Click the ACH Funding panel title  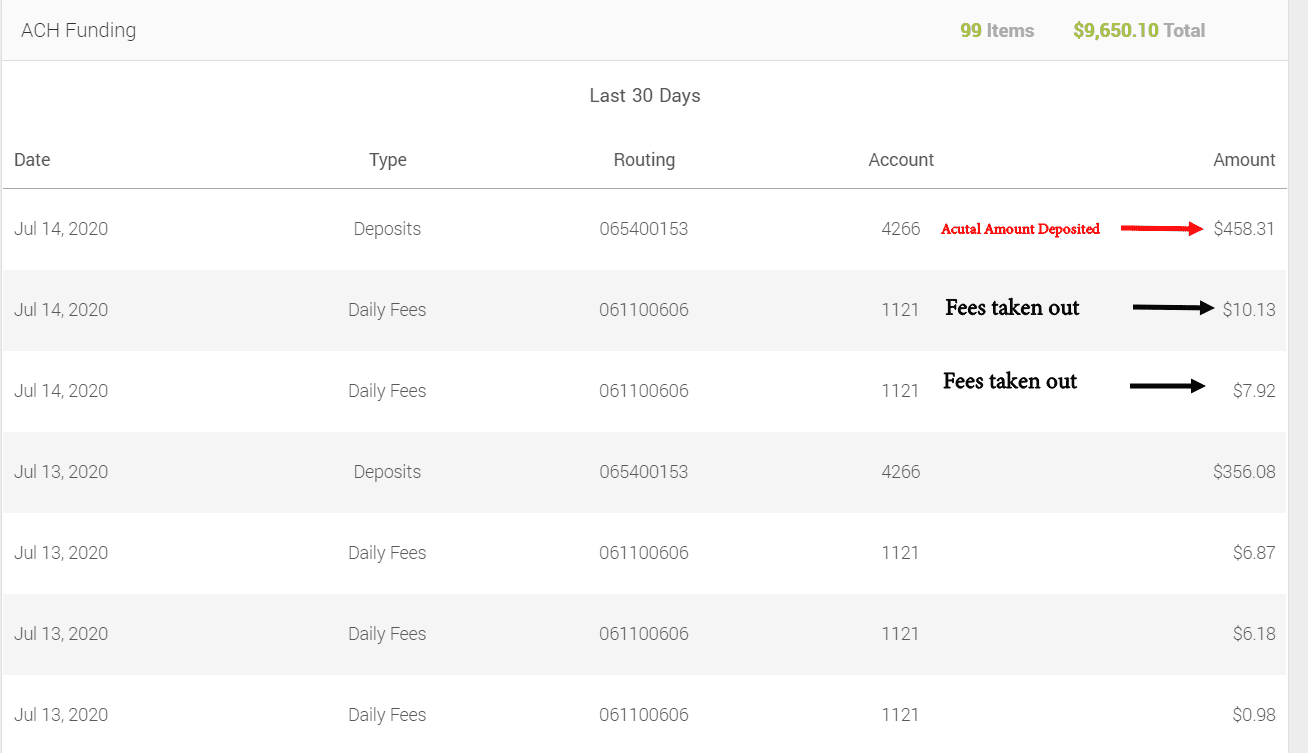point(78,30)
